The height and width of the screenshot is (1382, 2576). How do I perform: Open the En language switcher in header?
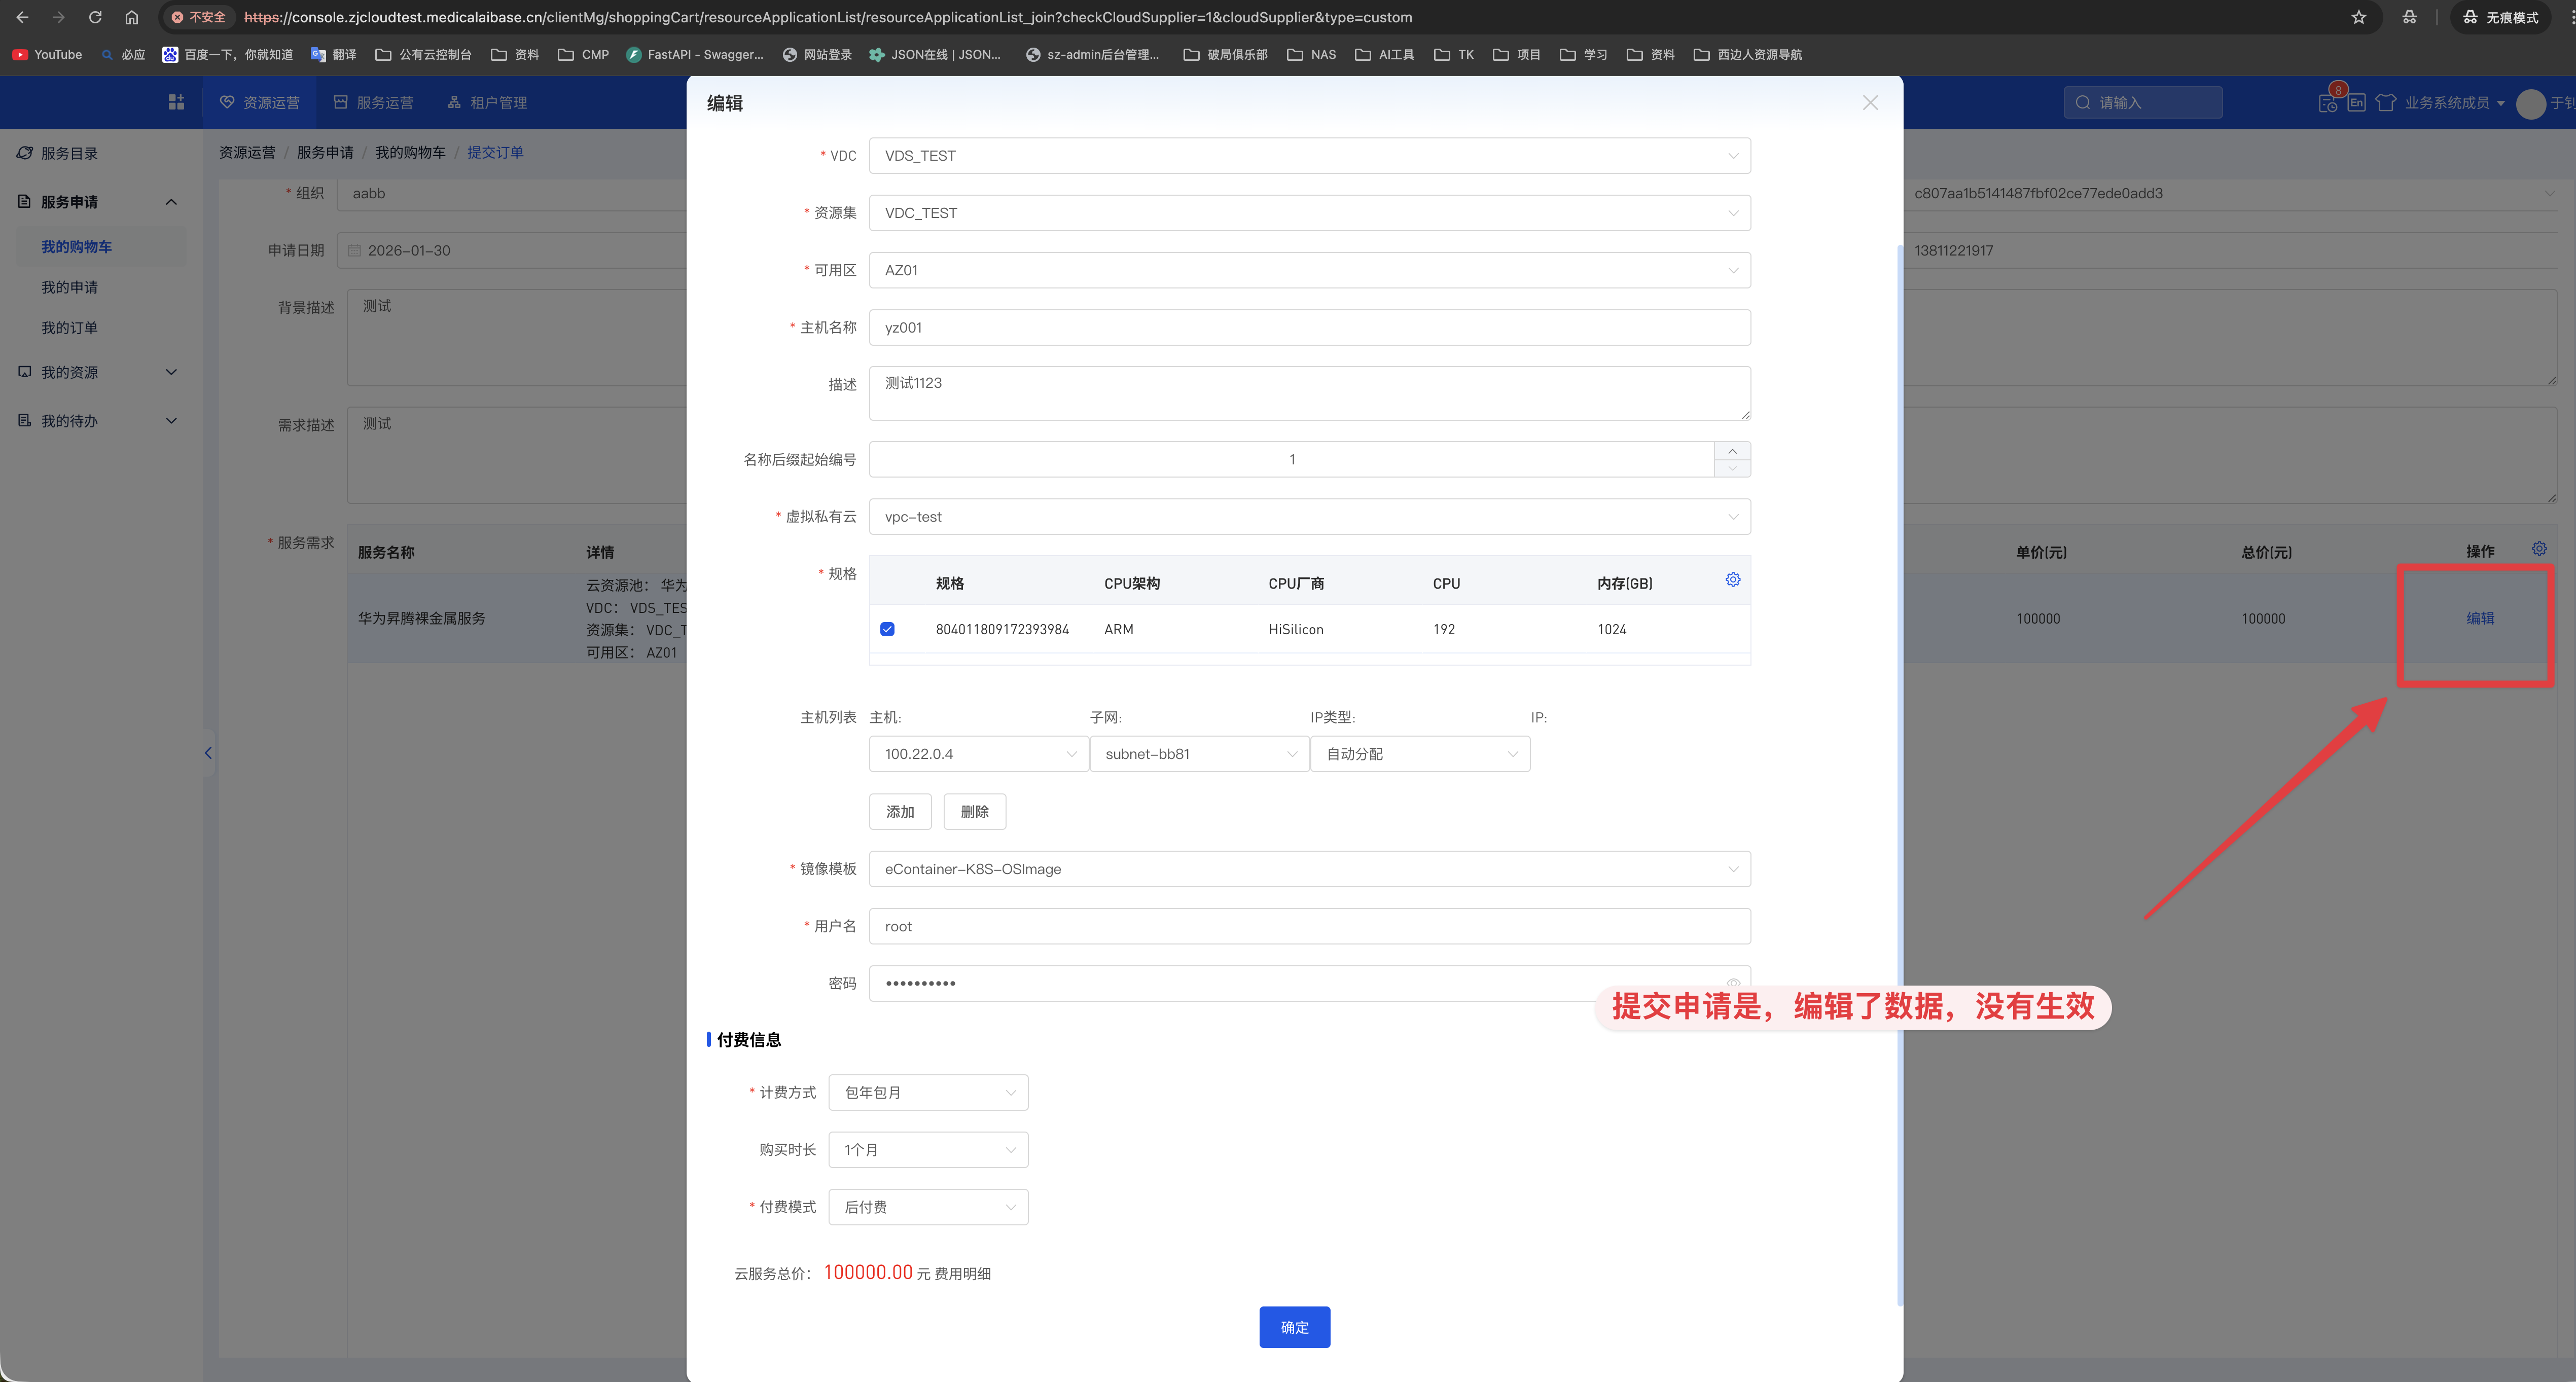(x=2356, y=102)
